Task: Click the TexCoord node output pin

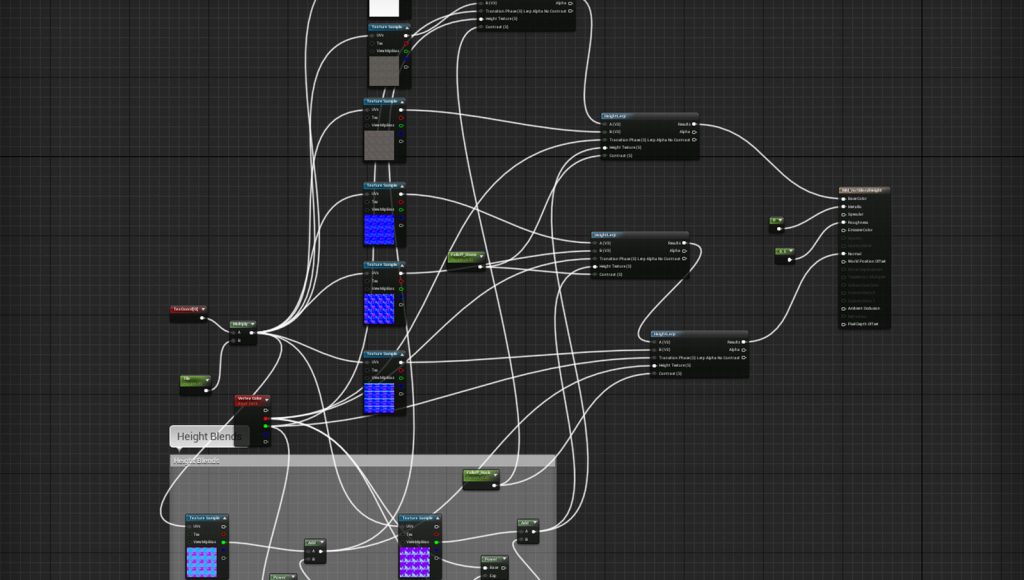Action: pyautogui.click(x=203, y=319)
